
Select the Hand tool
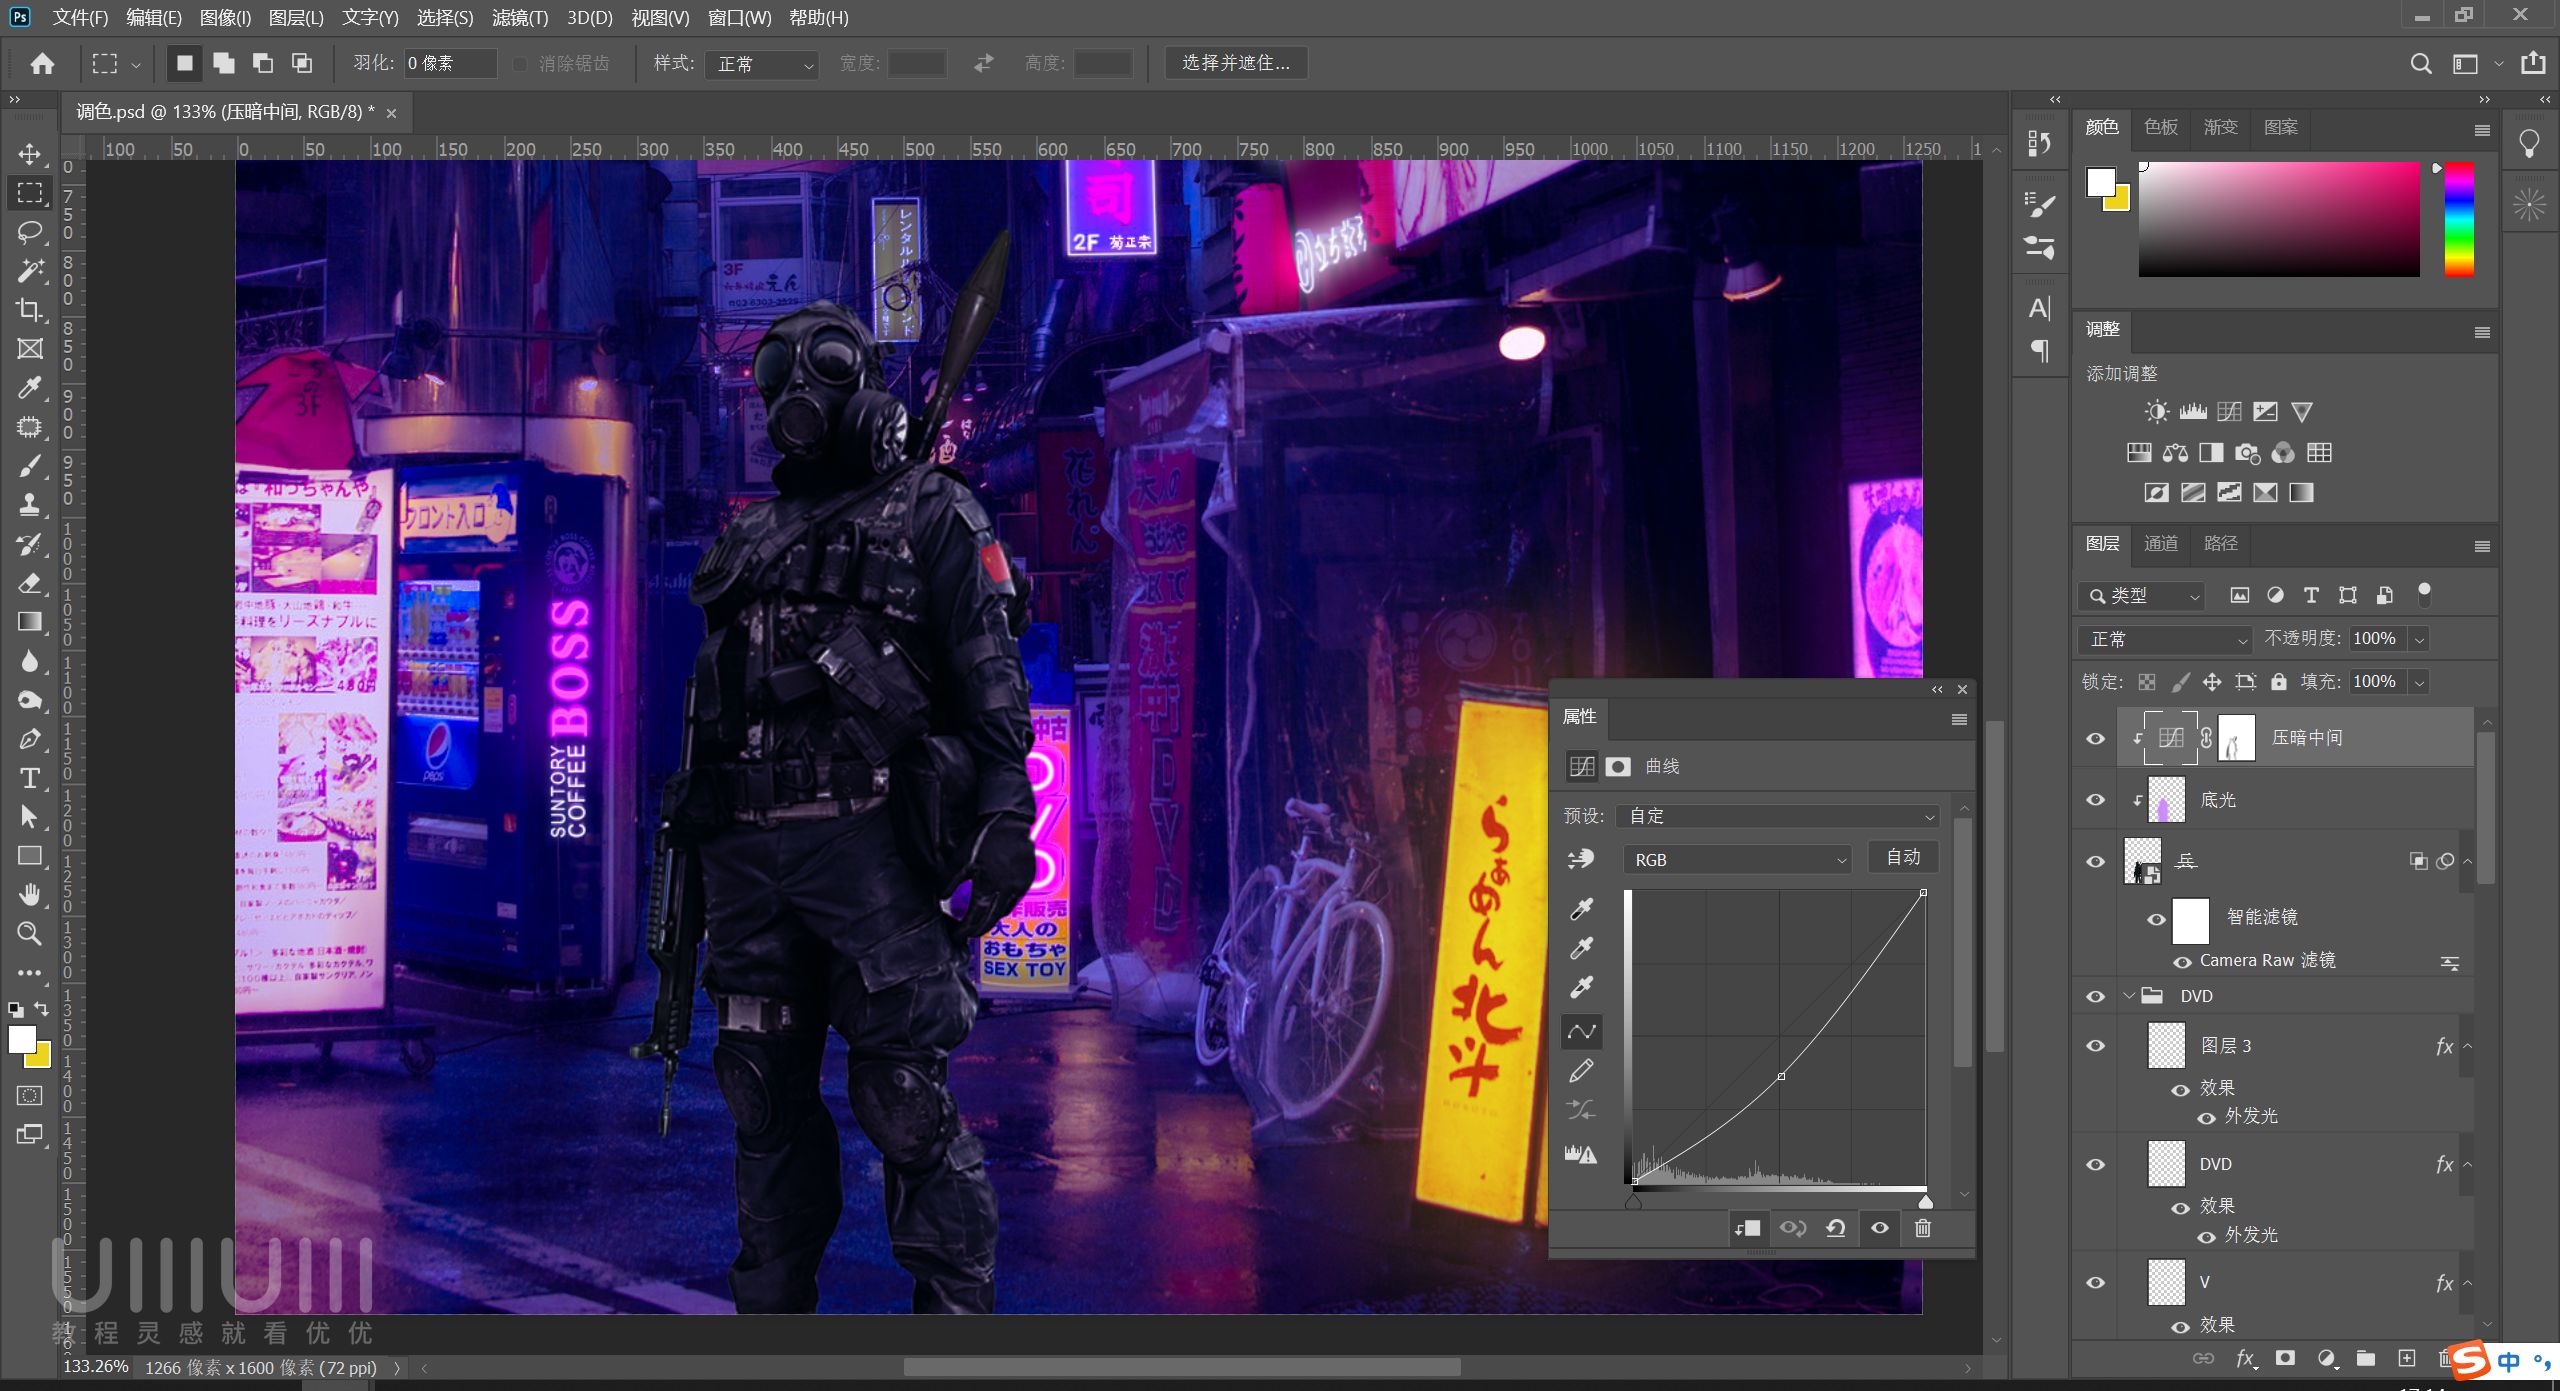pos(30,894)
